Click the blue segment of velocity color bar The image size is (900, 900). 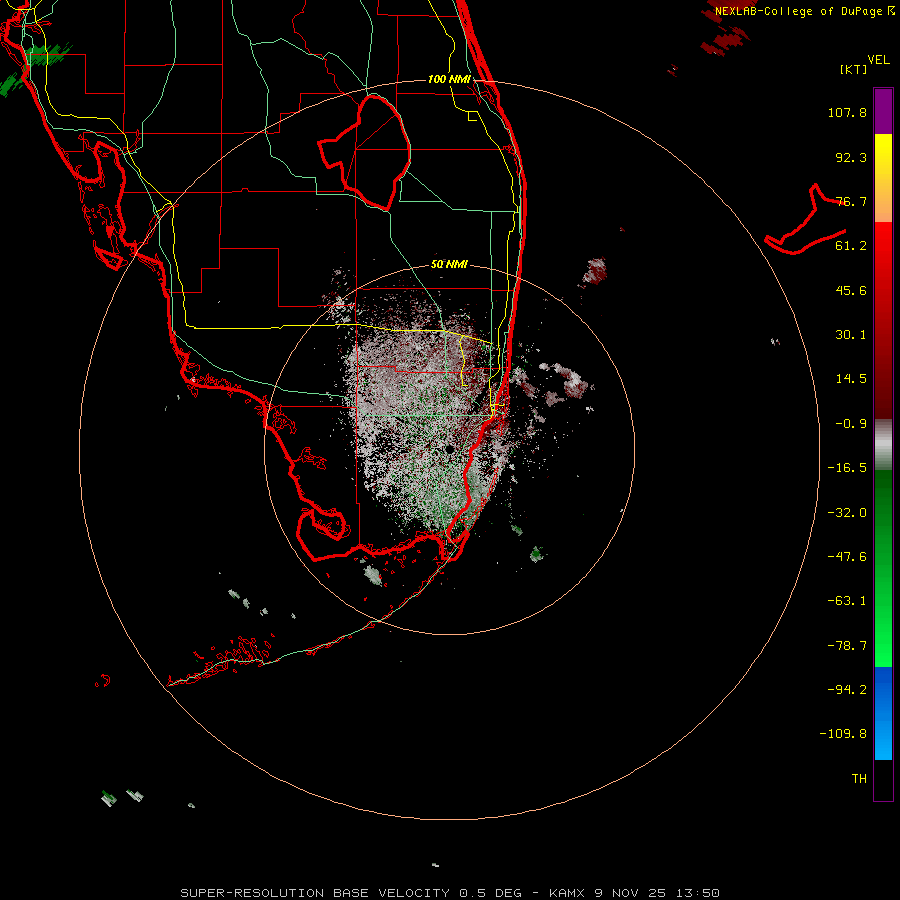click(883, 713)
